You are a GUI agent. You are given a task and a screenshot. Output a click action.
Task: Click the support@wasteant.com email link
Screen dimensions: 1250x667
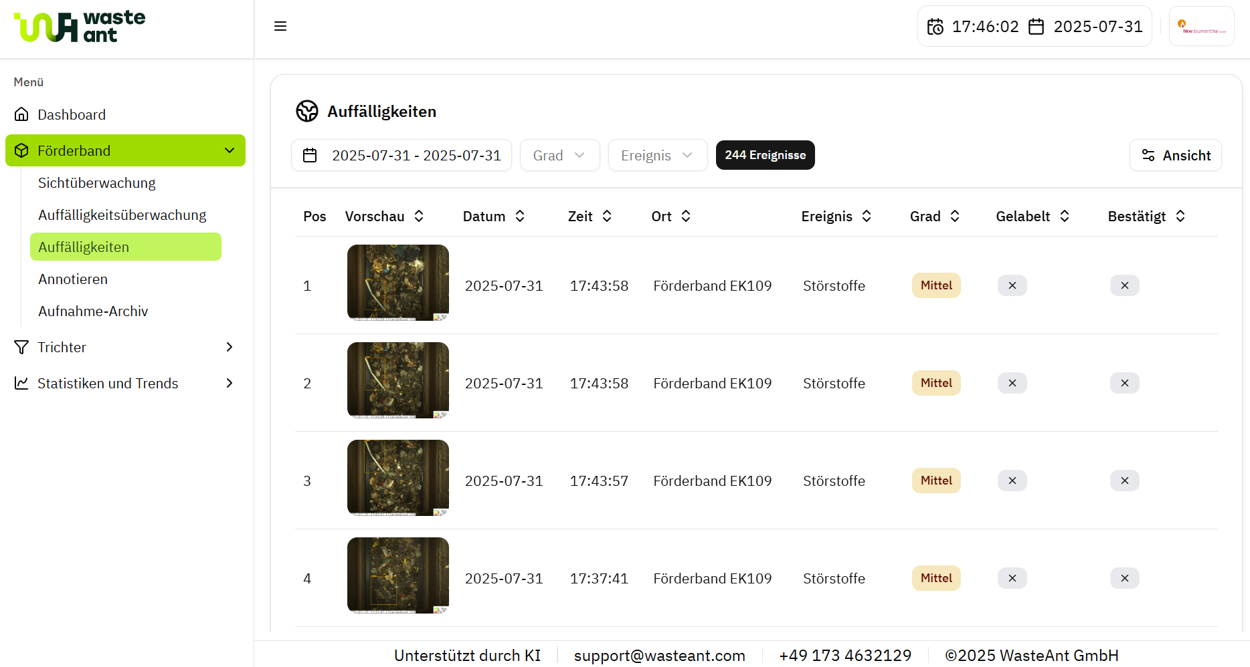[660, 656]
